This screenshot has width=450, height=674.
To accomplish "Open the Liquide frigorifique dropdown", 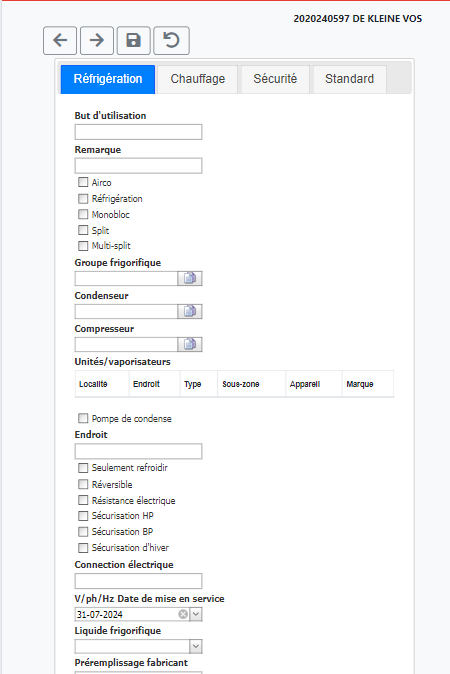I will coord(196,646).
